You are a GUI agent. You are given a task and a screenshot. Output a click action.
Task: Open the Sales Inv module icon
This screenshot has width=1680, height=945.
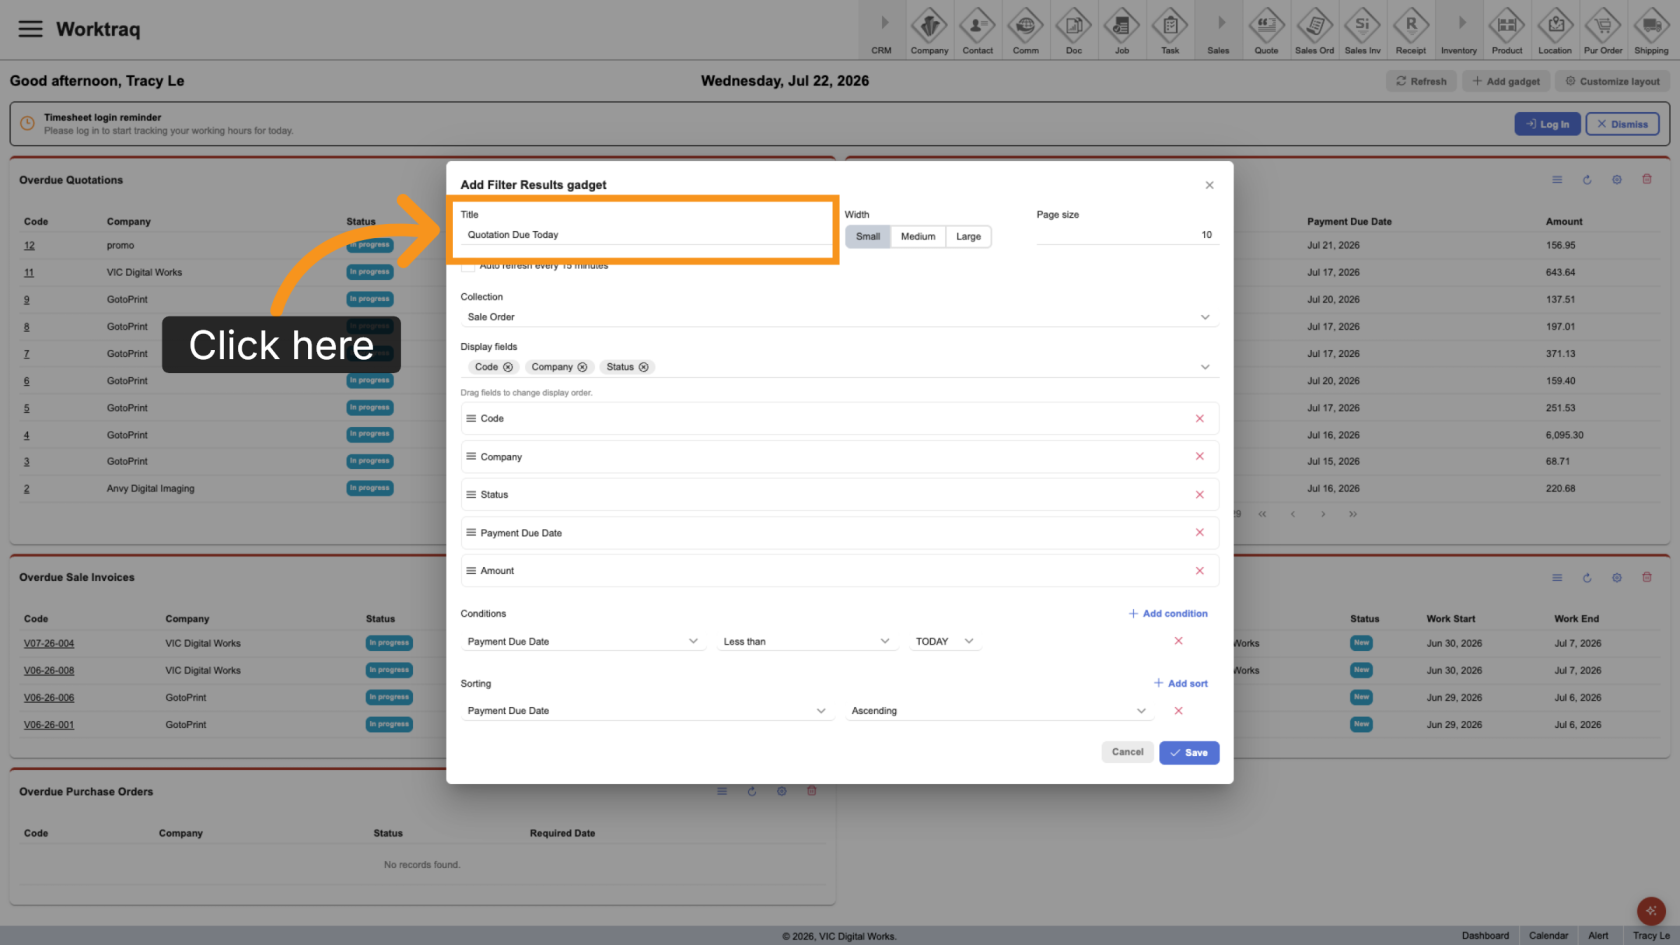point(1362,30)
